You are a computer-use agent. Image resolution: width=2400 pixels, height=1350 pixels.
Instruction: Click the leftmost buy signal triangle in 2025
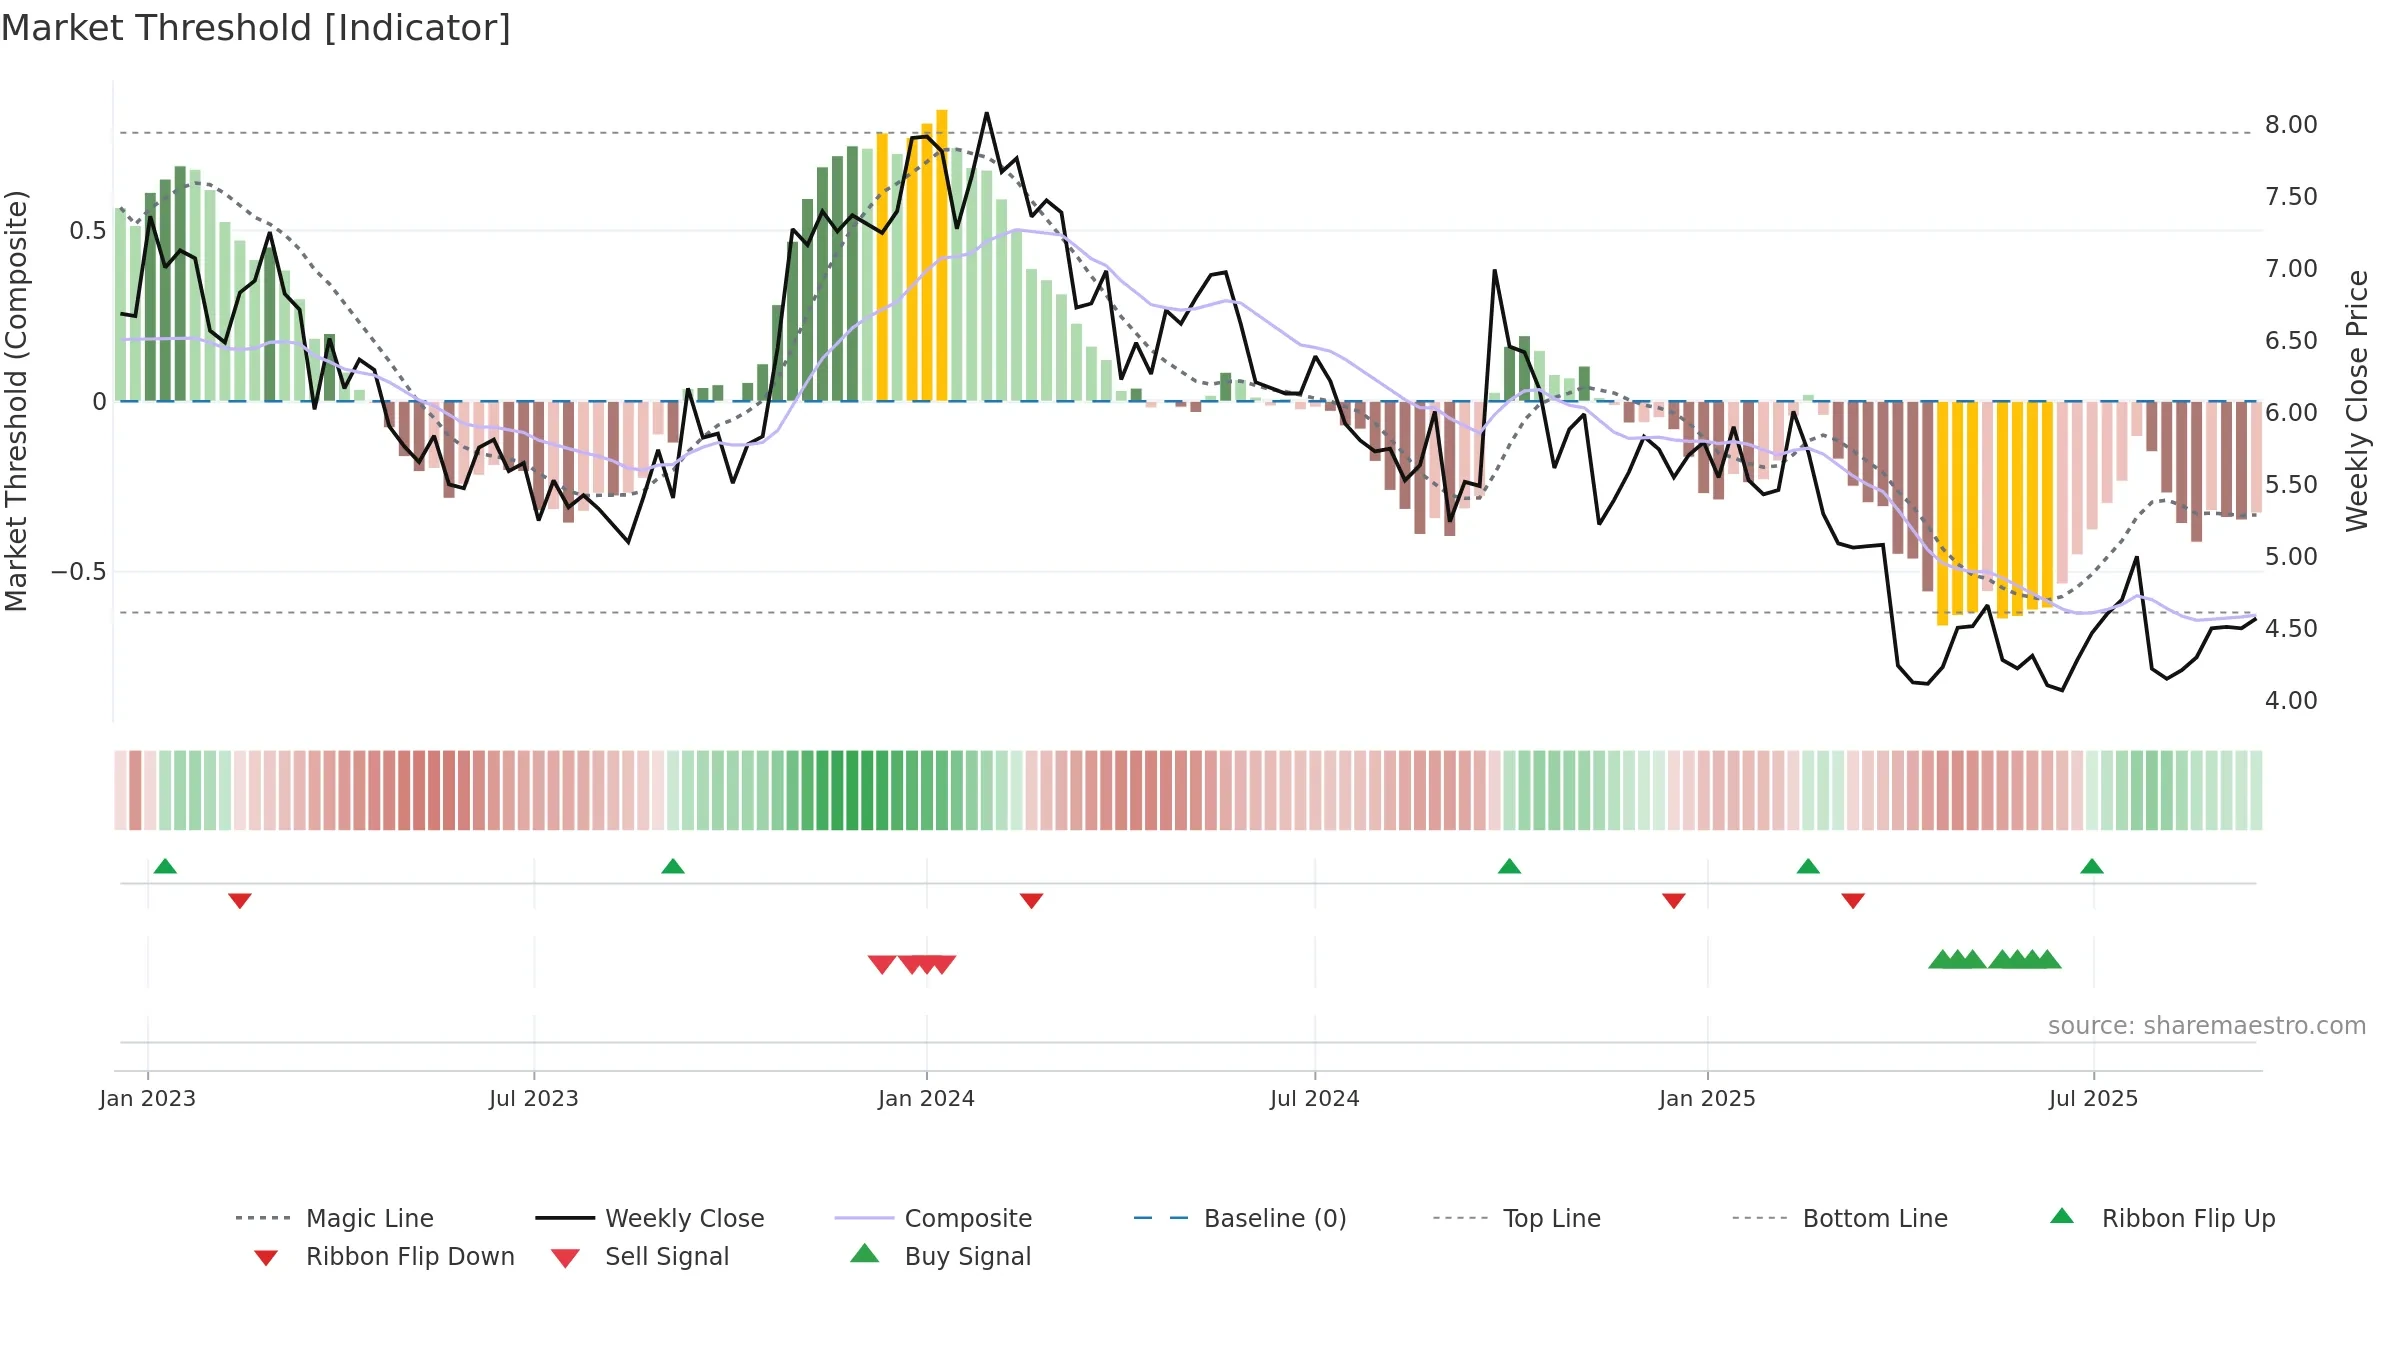1942,959
